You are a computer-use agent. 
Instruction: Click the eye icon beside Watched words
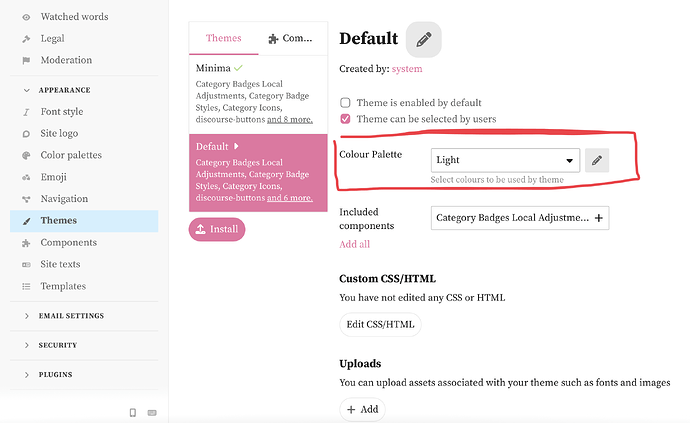point(26,17)
